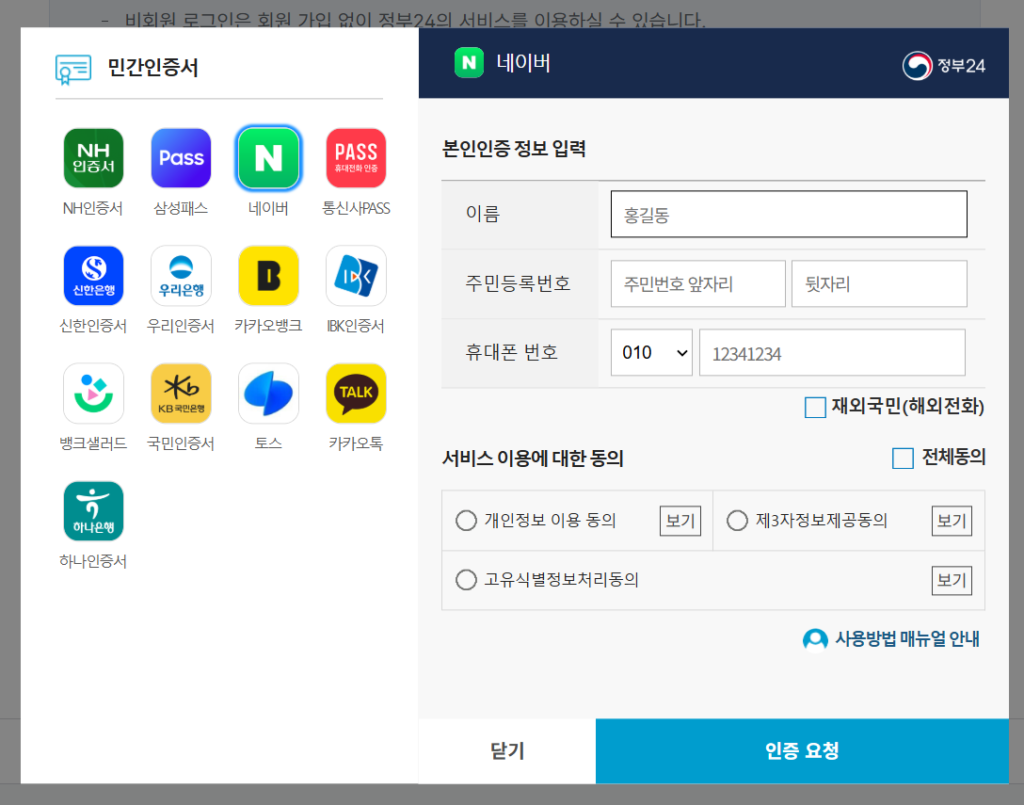Pick the 통신사PASS red icon
Viewport: 1024px width, 805px height.
tap(356, 158)
